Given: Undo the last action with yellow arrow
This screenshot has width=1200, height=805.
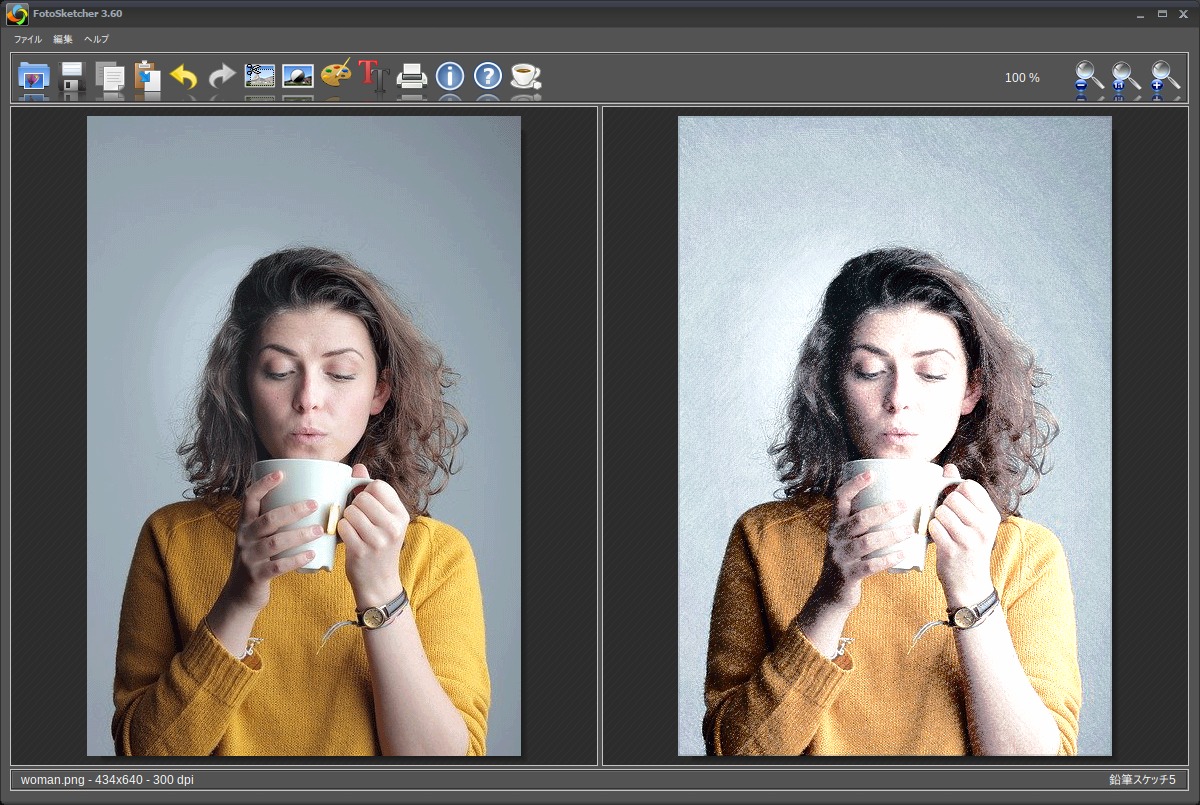Looking at the screenshot, I should pyautogui.click(x=184, y=76).
